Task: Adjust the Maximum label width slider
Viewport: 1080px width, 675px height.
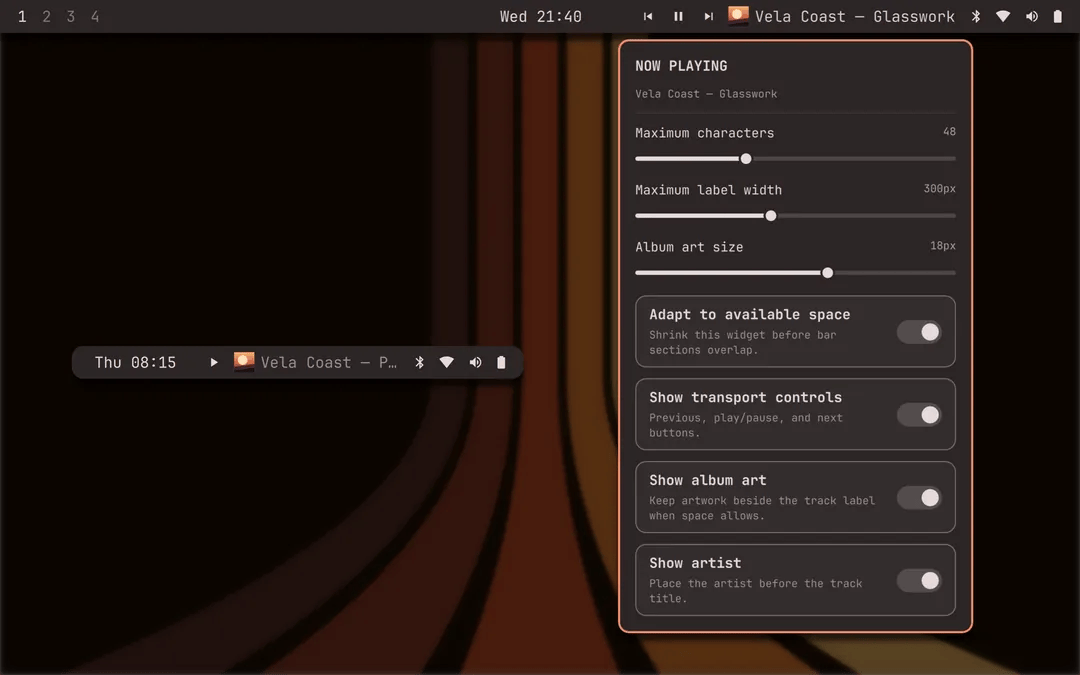Action: click(795, 216)
